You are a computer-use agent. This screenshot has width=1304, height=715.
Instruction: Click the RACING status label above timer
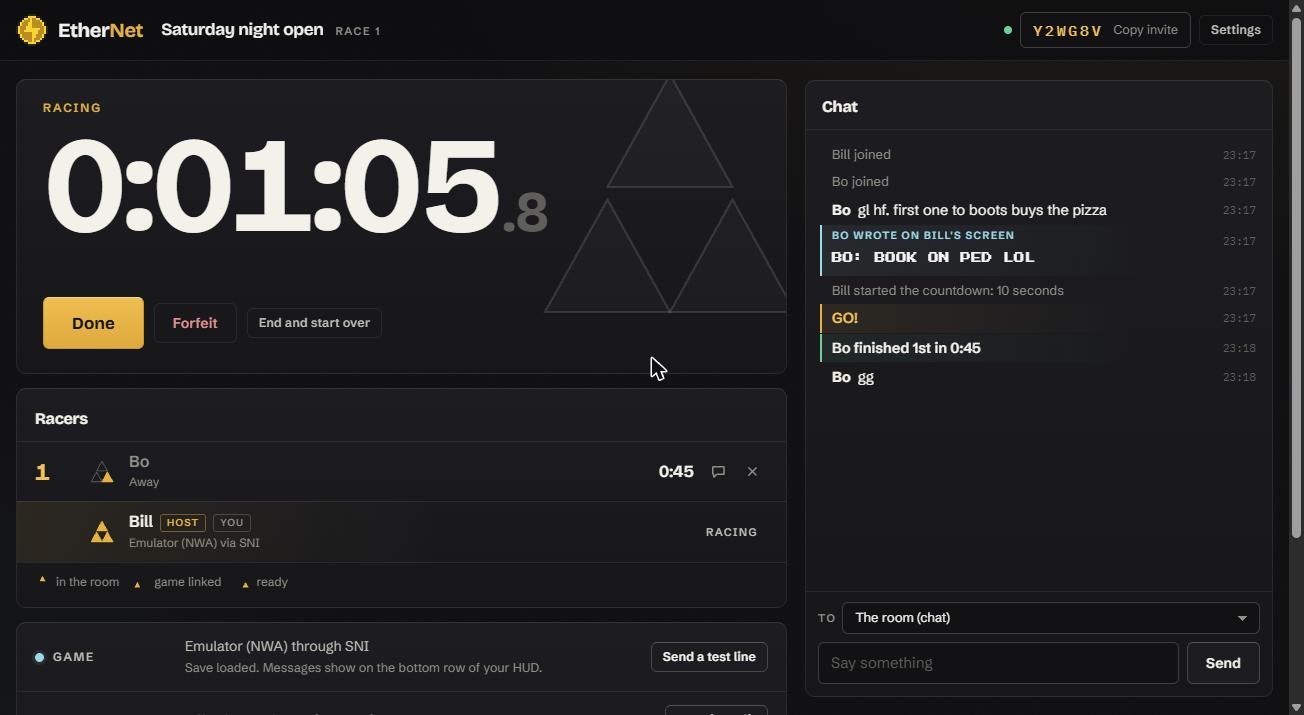click(x=72, y=108)
